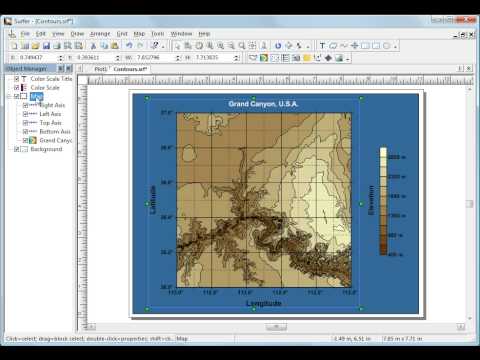Toggle Background visibility checkbox
The height and width of the screenshot is (360, 480).
click(x=16, y=149)
